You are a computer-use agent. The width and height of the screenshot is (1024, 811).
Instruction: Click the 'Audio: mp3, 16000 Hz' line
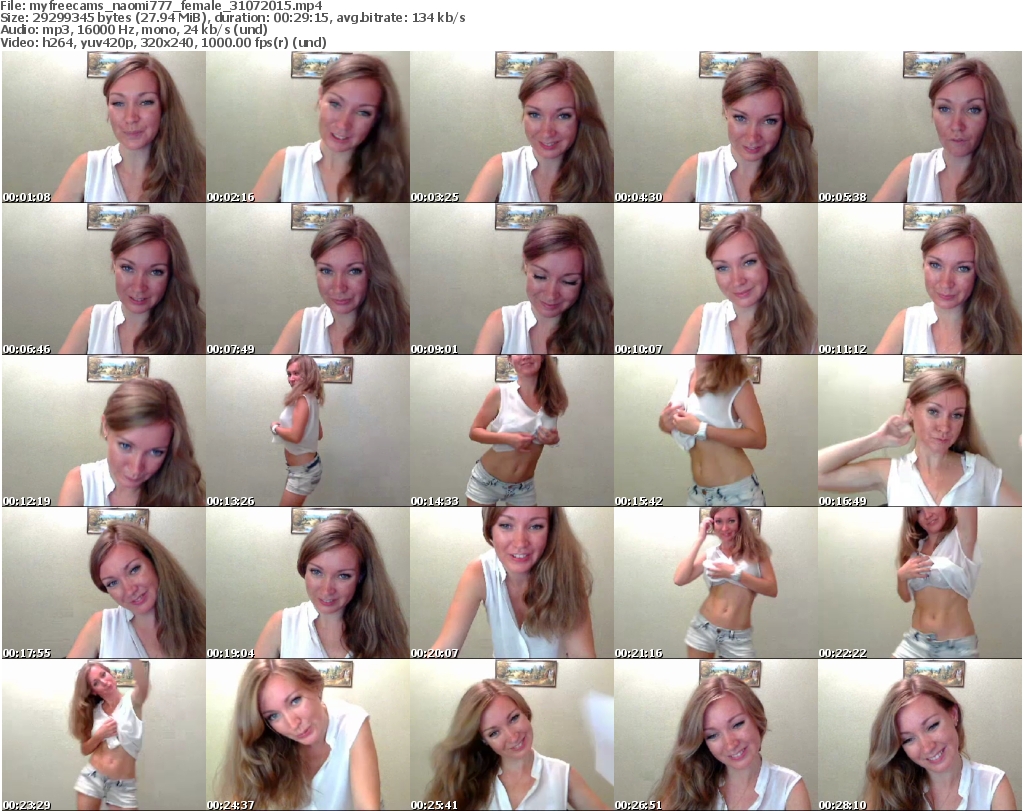pos(134,30)
